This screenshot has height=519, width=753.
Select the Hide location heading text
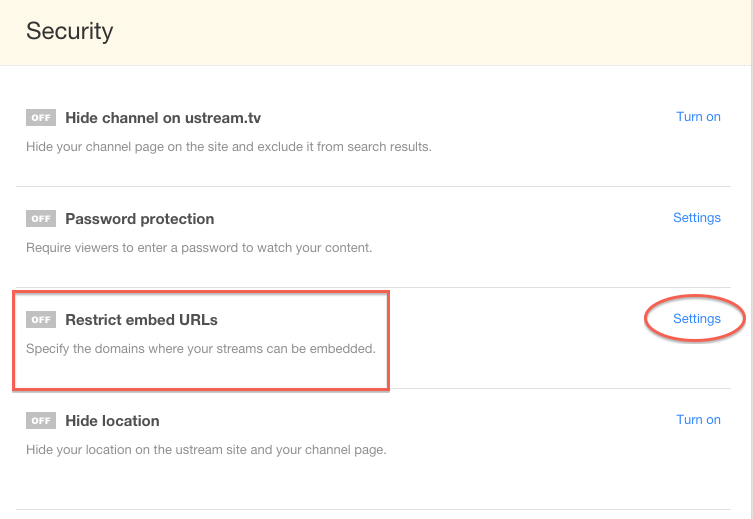pyautogui.click(x=112, y=421)
